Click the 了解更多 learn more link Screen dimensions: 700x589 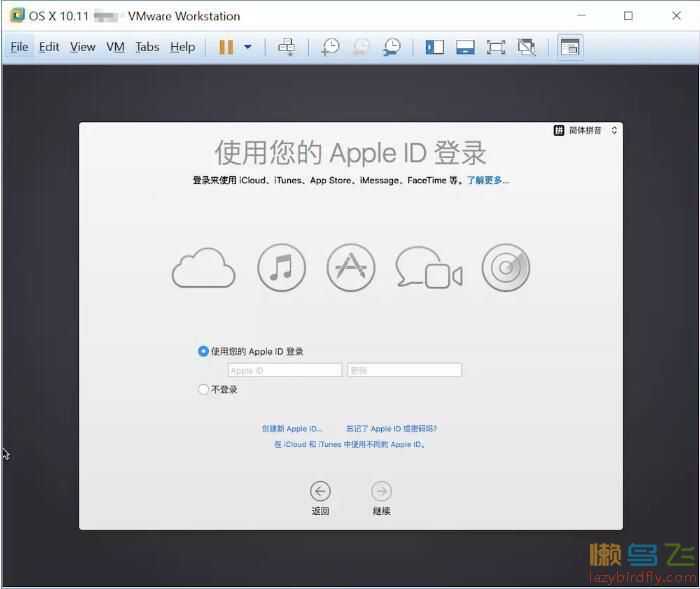[x=488, y=180]
